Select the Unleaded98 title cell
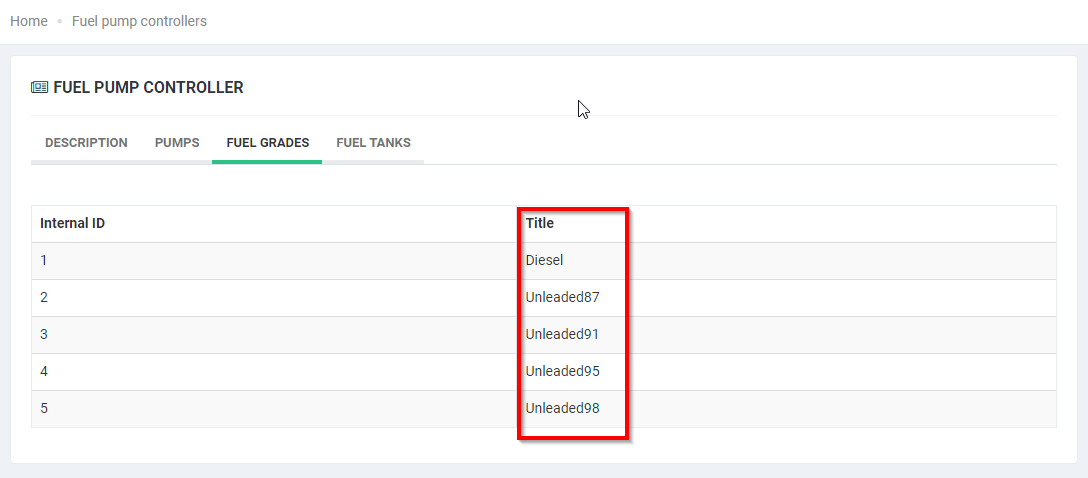This screenshot has width=1088, height=478. [x=562, y=408]
